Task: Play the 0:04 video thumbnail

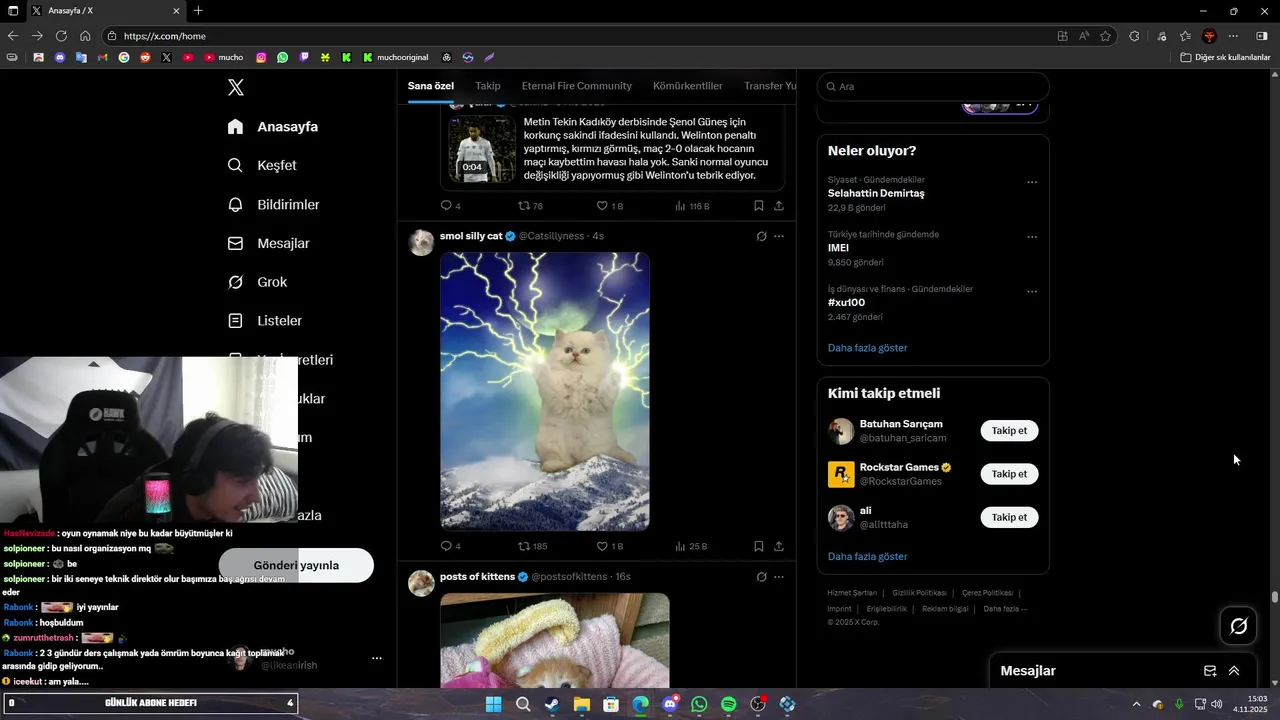Action: [482, 149]
